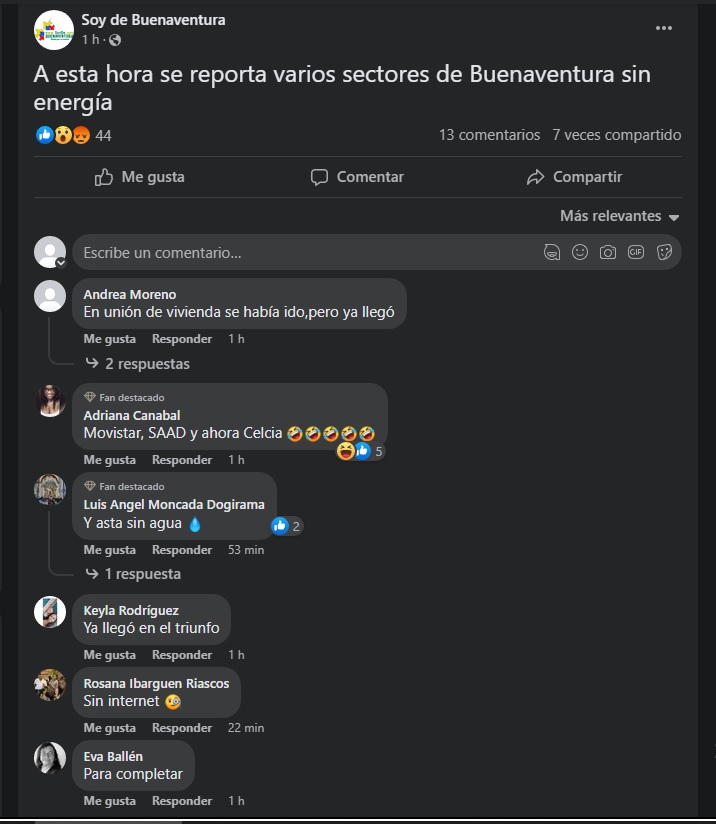Share the post with Compartir
This screenshot has height=824, width=716.
575,177
